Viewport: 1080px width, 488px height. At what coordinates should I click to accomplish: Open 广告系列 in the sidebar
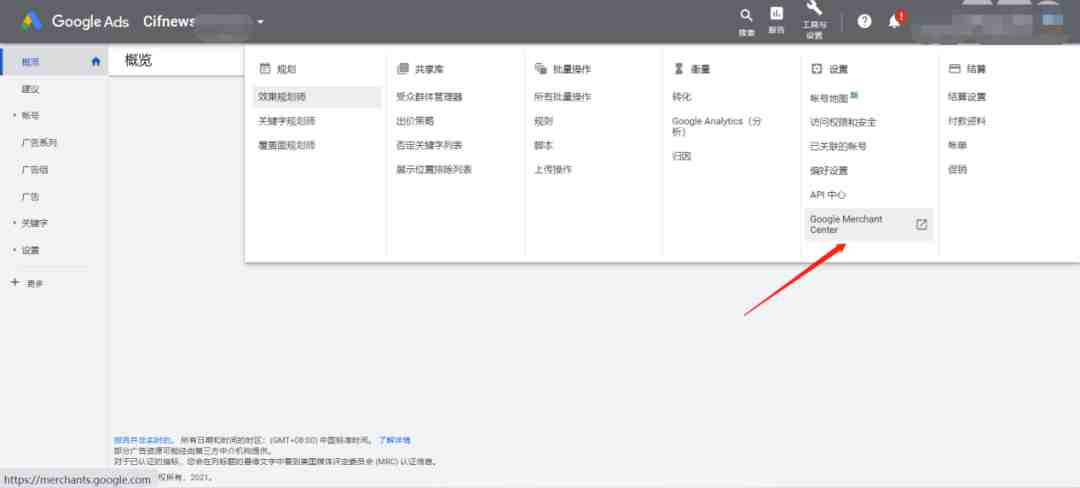[39, 143]
